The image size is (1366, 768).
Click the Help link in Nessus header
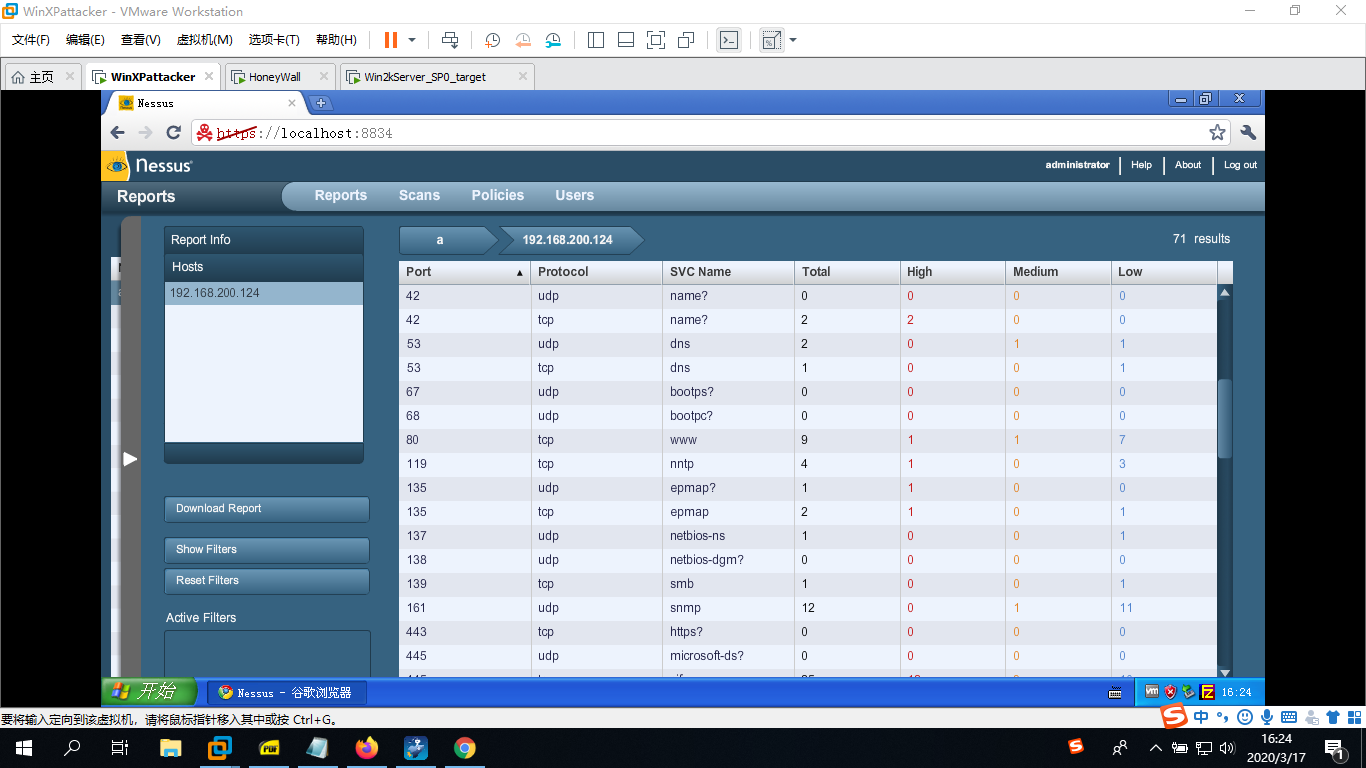tap(1141, 165)
